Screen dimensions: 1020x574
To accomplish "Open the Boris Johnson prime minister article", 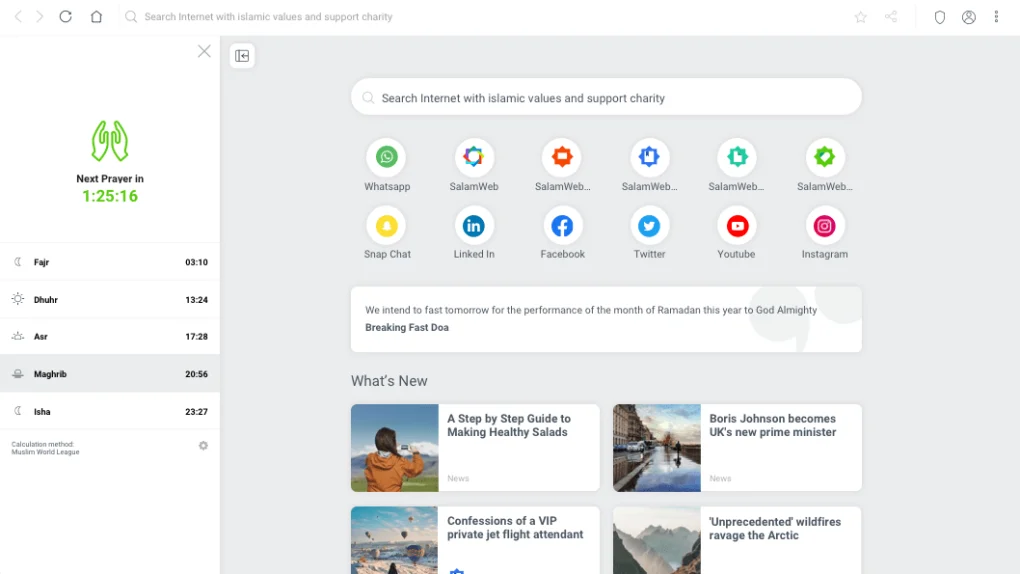I will (772, 426).
